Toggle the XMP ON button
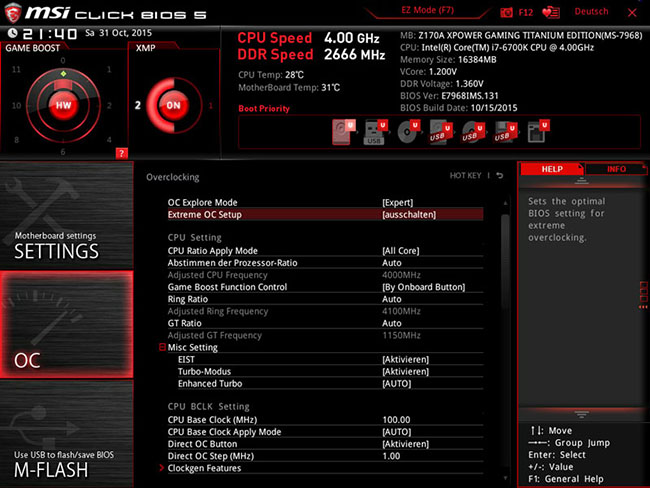Image resolution: width=650 pixels, height=488 pixels. coord(173,105)
